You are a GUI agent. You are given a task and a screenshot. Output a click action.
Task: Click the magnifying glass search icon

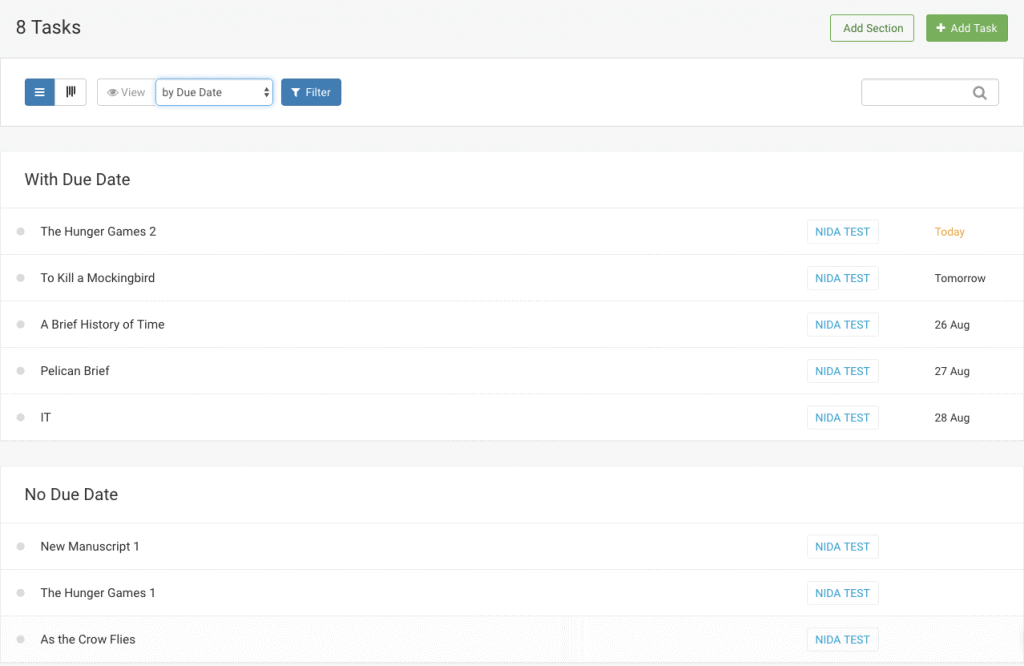[980, 91]
